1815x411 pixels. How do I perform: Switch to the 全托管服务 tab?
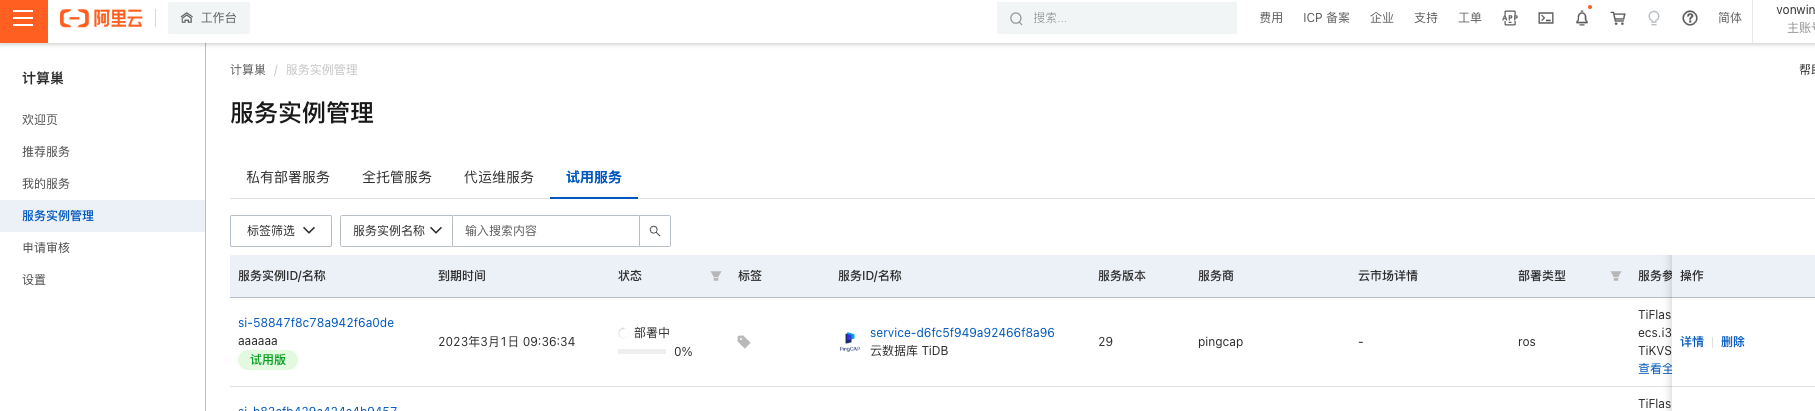[397, 177]
